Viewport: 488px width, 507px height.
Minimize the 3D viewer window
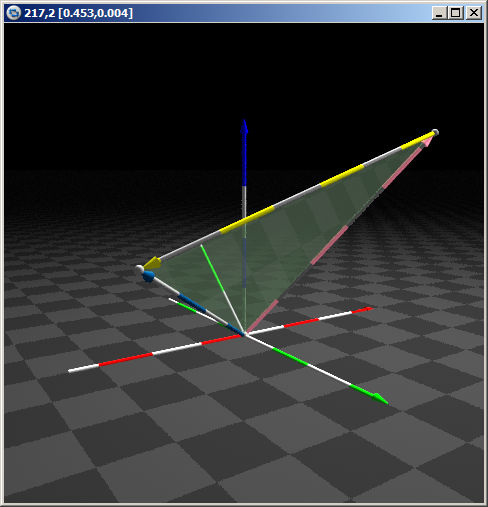[x=439, y=13]
